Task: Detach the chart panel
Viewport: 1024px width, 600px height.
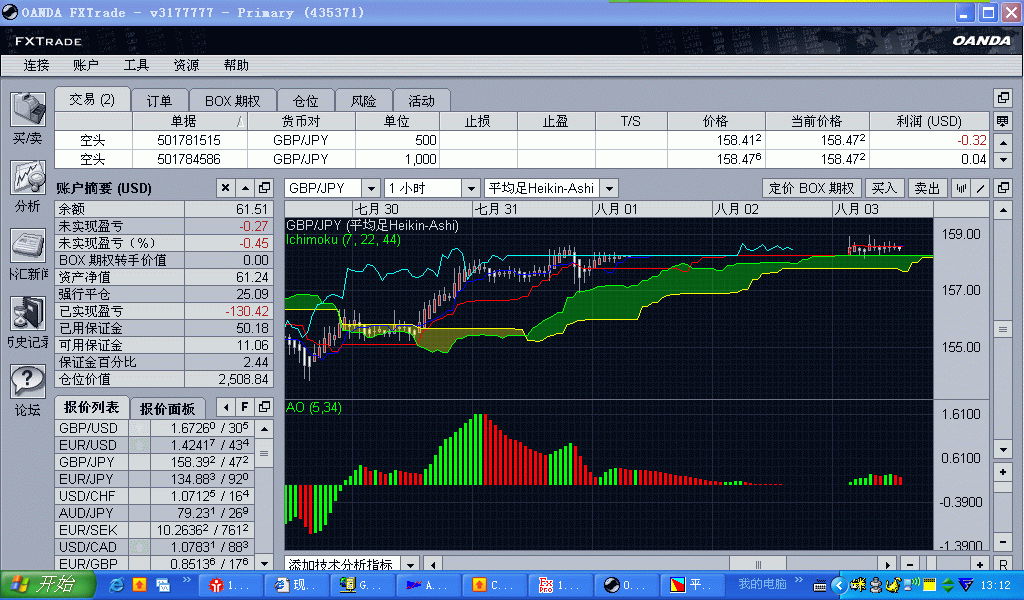Action: [x=1003, y=188]
